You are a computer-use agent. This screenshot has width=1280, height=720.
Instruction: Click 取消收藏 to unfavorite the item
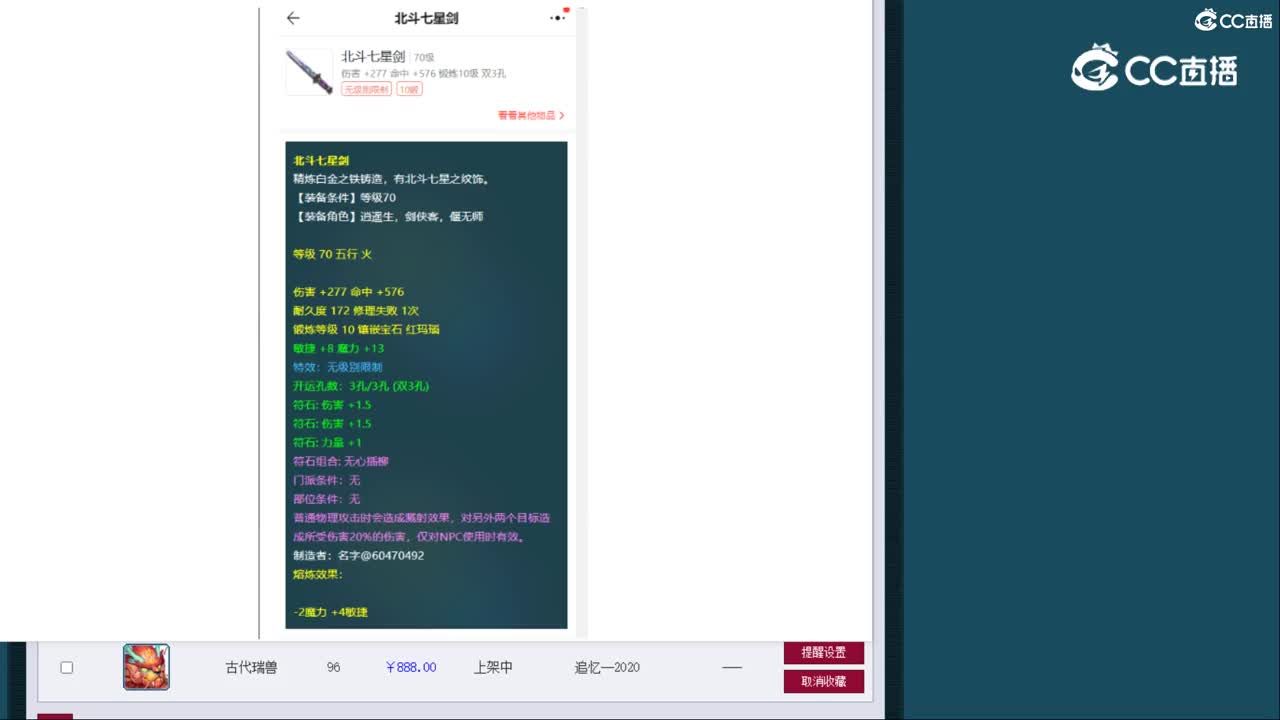tap(824, 681)
